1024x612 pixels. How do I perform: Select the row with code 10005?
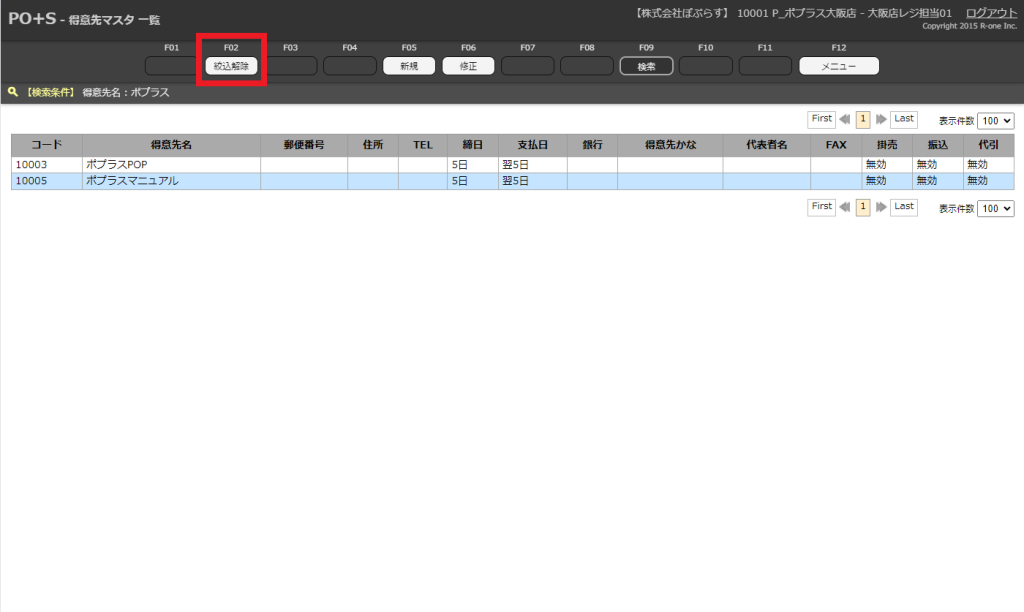pos(46,181)
